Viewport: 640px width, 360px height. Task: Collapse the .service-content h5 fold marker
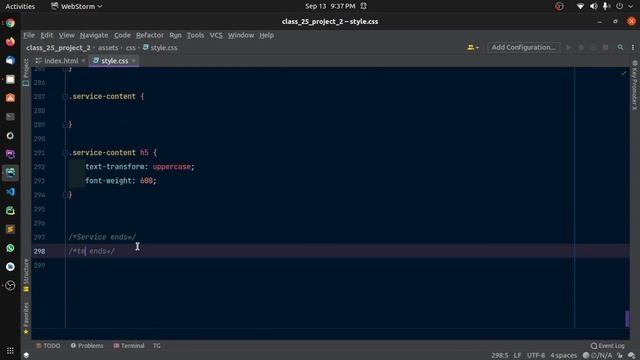pyautogui.click(x=65, y=153)
